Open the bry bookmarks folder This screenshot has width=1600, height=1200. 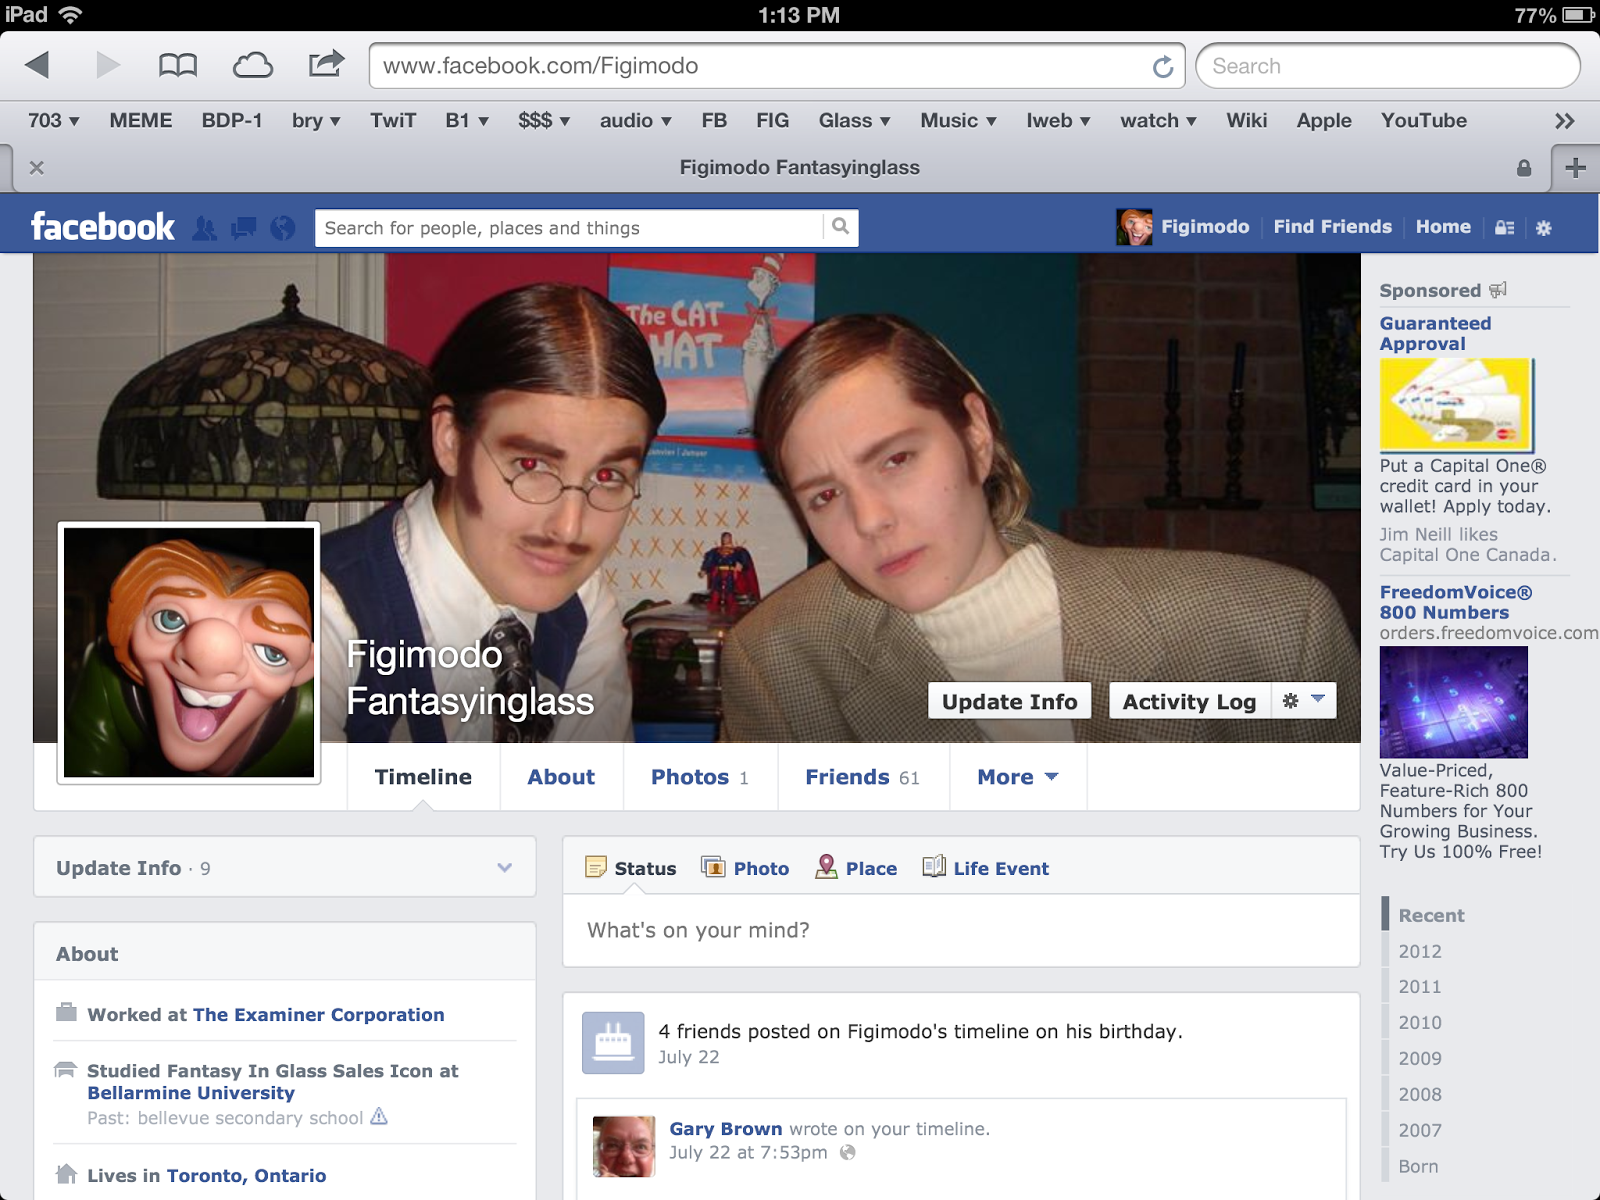pyautogui.click(x=316, y=121)
